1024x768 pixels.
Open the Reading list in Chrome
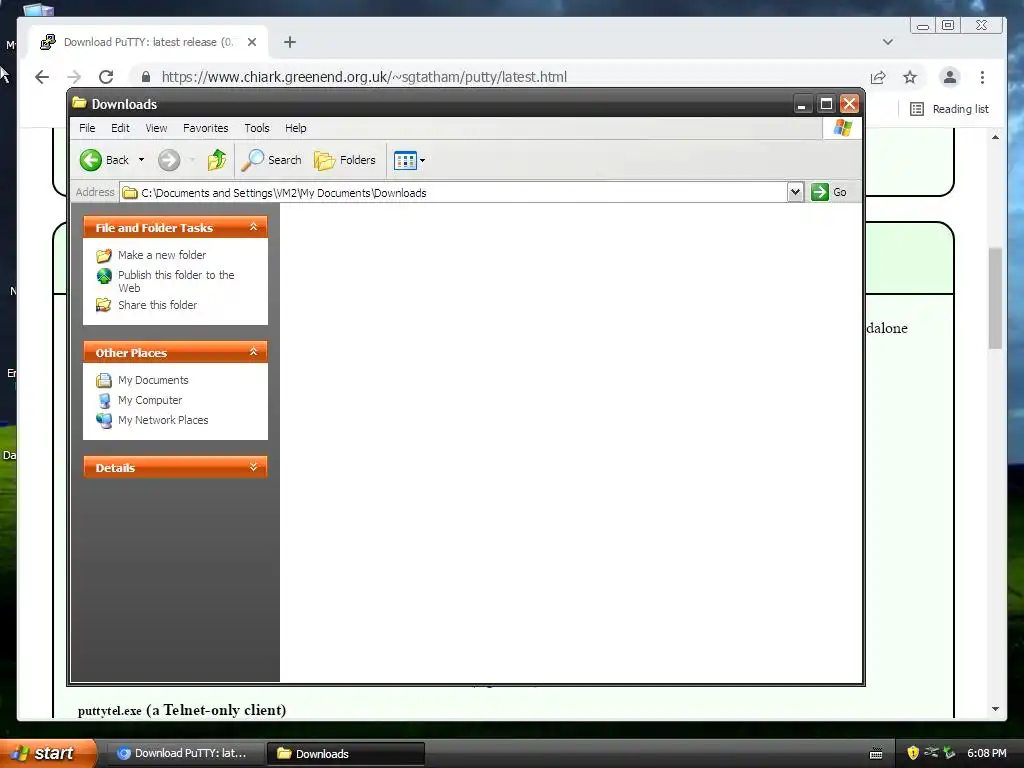pyautogui.click(x=950, y=109)
